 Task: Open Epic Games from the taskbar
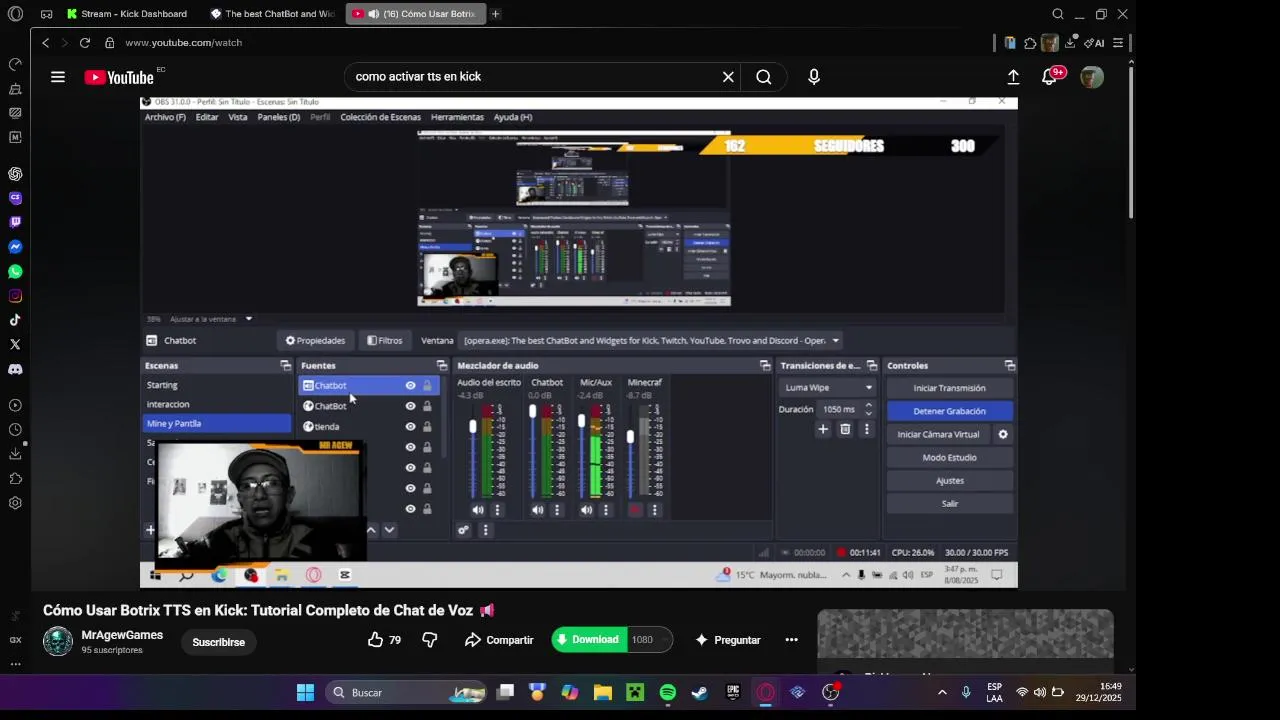pyautogui.click(x=733, y=692)
